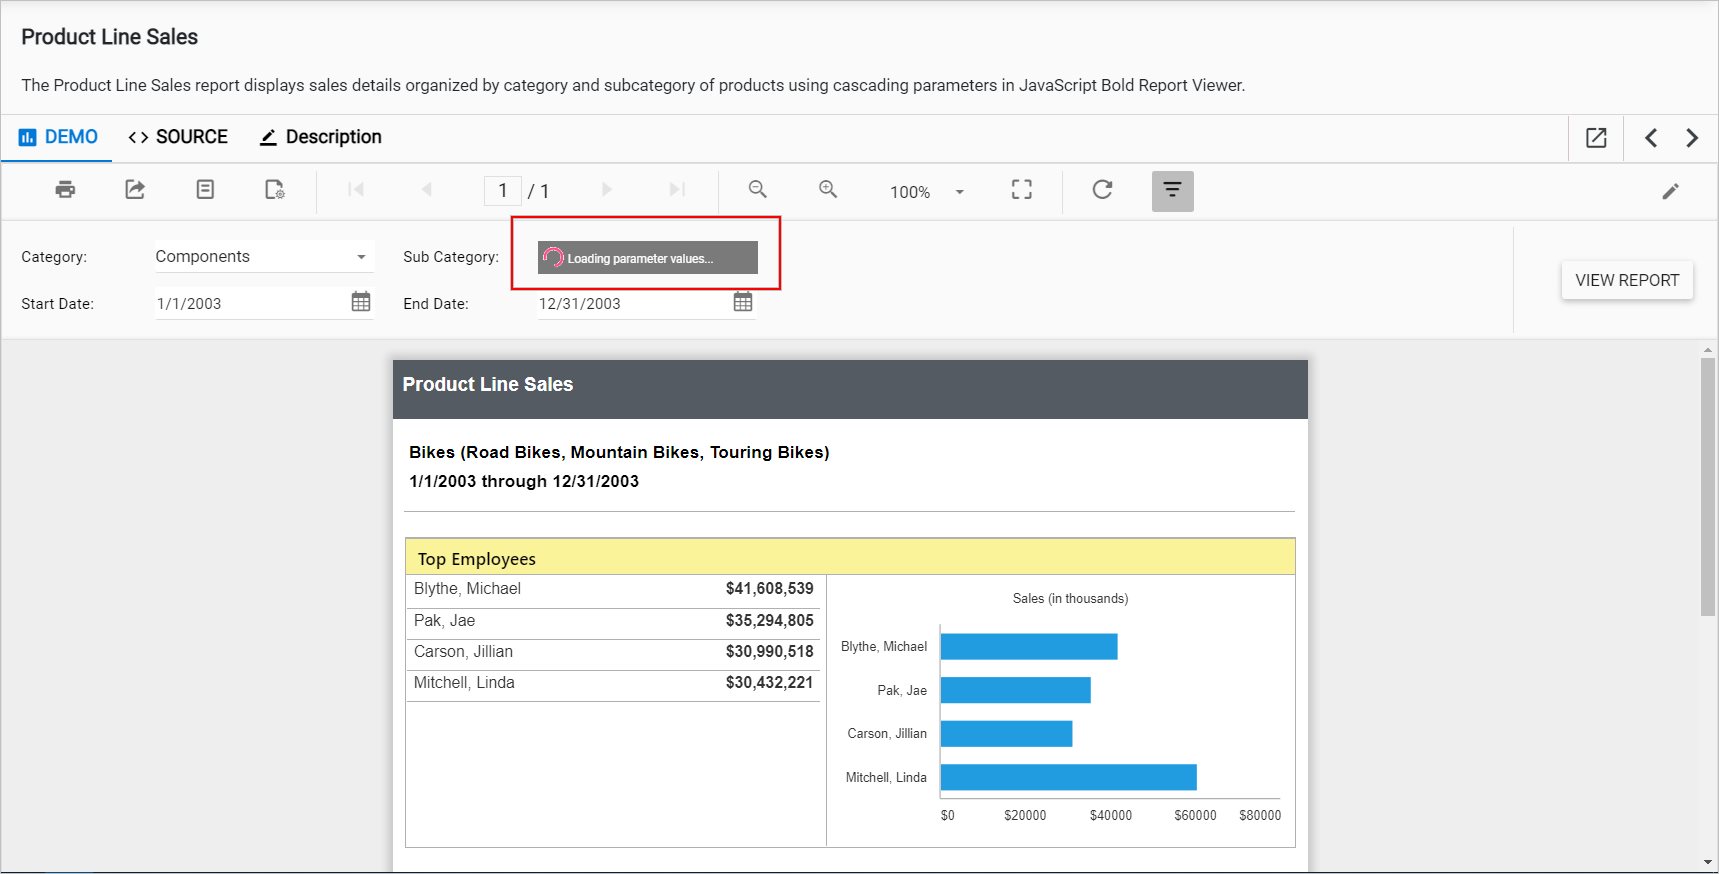Click the Print icon in the toolbar
The height and width of the screenshot is (874, 1719).
coord(65,190)
